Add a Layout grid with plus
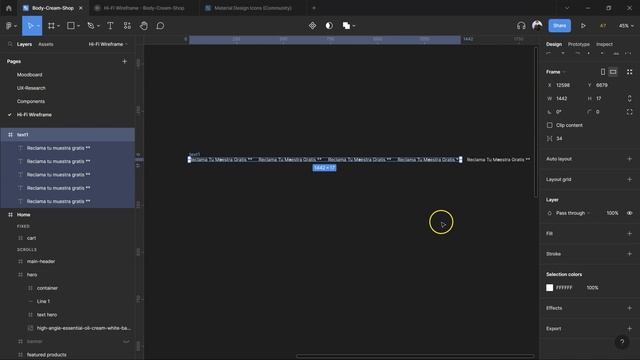Viewport: 640px width, 360px height. [x=629, y=179]
